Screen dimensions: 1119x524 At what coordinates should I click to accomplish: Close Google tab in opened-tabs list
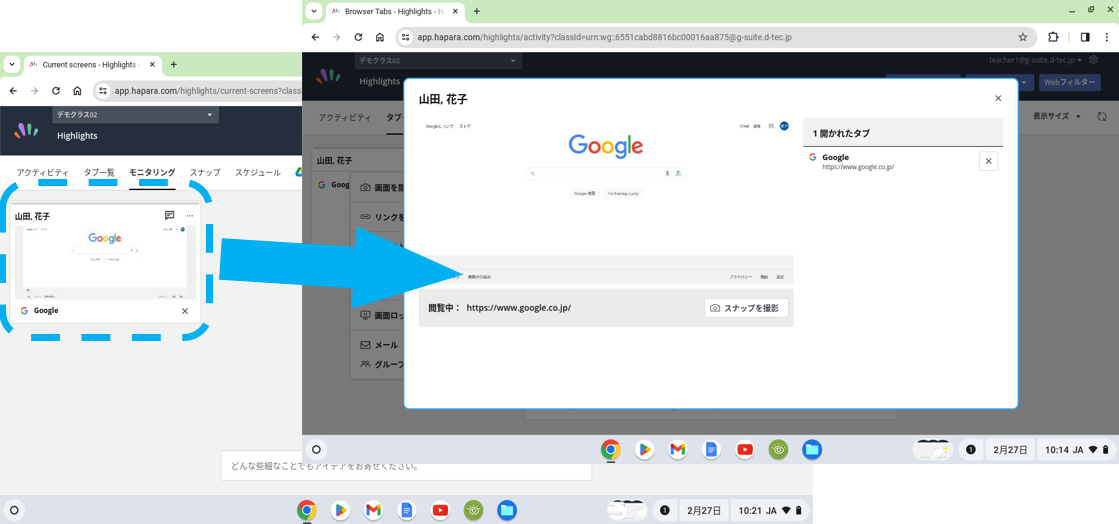tap(988, 161)
